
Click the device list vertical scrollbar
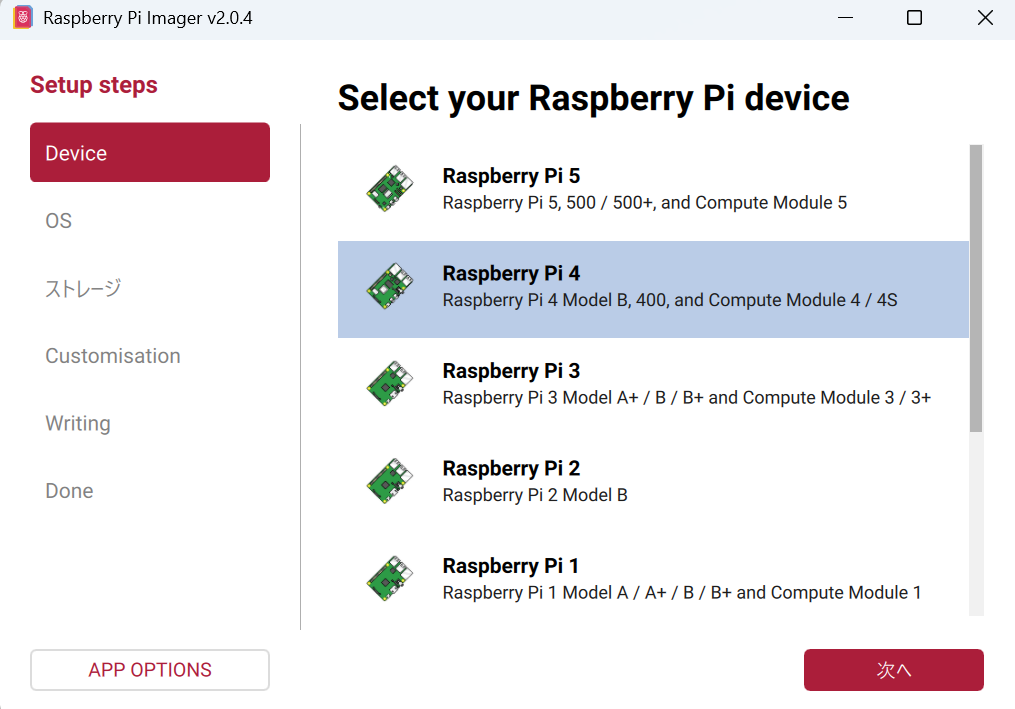pyautogui.click(x=976, y=288)
